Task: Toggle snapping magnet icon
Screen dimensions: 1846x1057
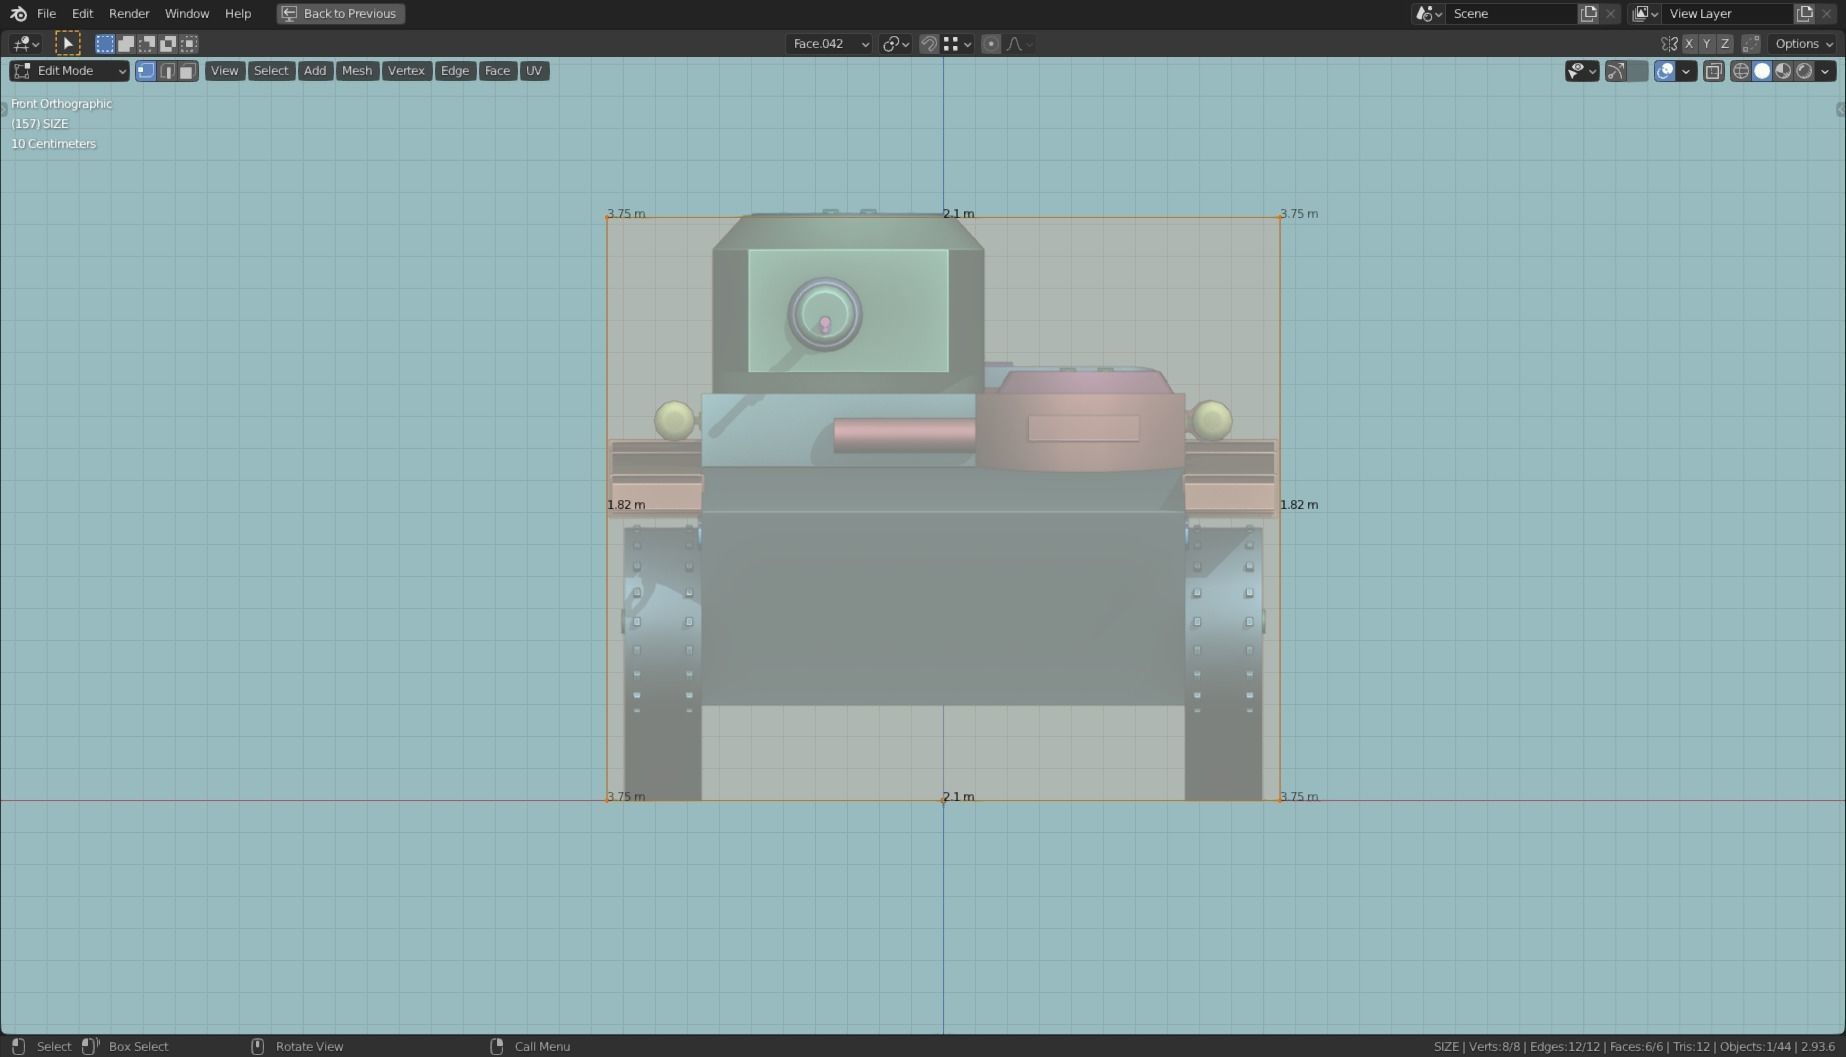Action: [929, 43]
